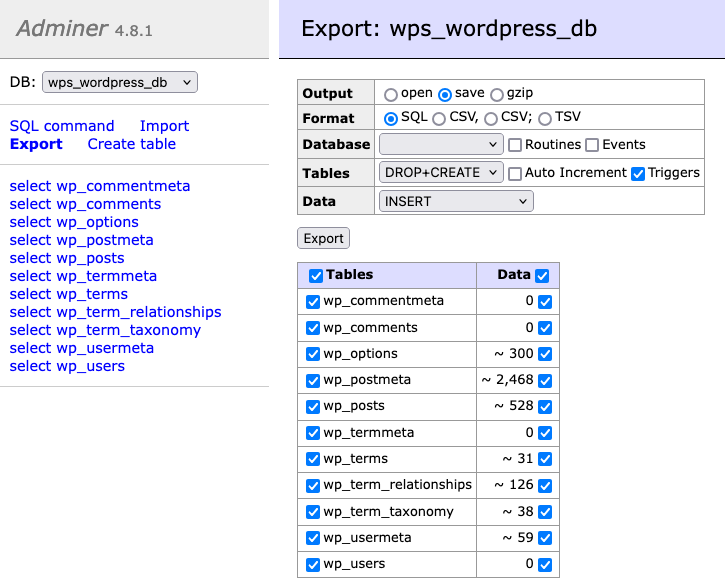Toggle the select-all Tables header checkbox
Viewport: 726px width, 586px height.
click(x=316, y=276)
